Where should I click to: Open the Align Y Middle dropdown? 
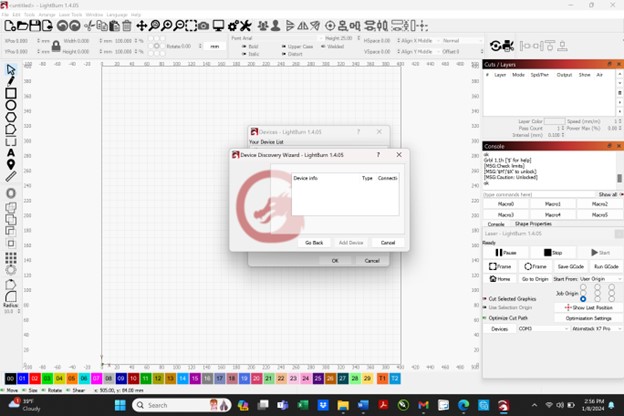coord(419,51)
